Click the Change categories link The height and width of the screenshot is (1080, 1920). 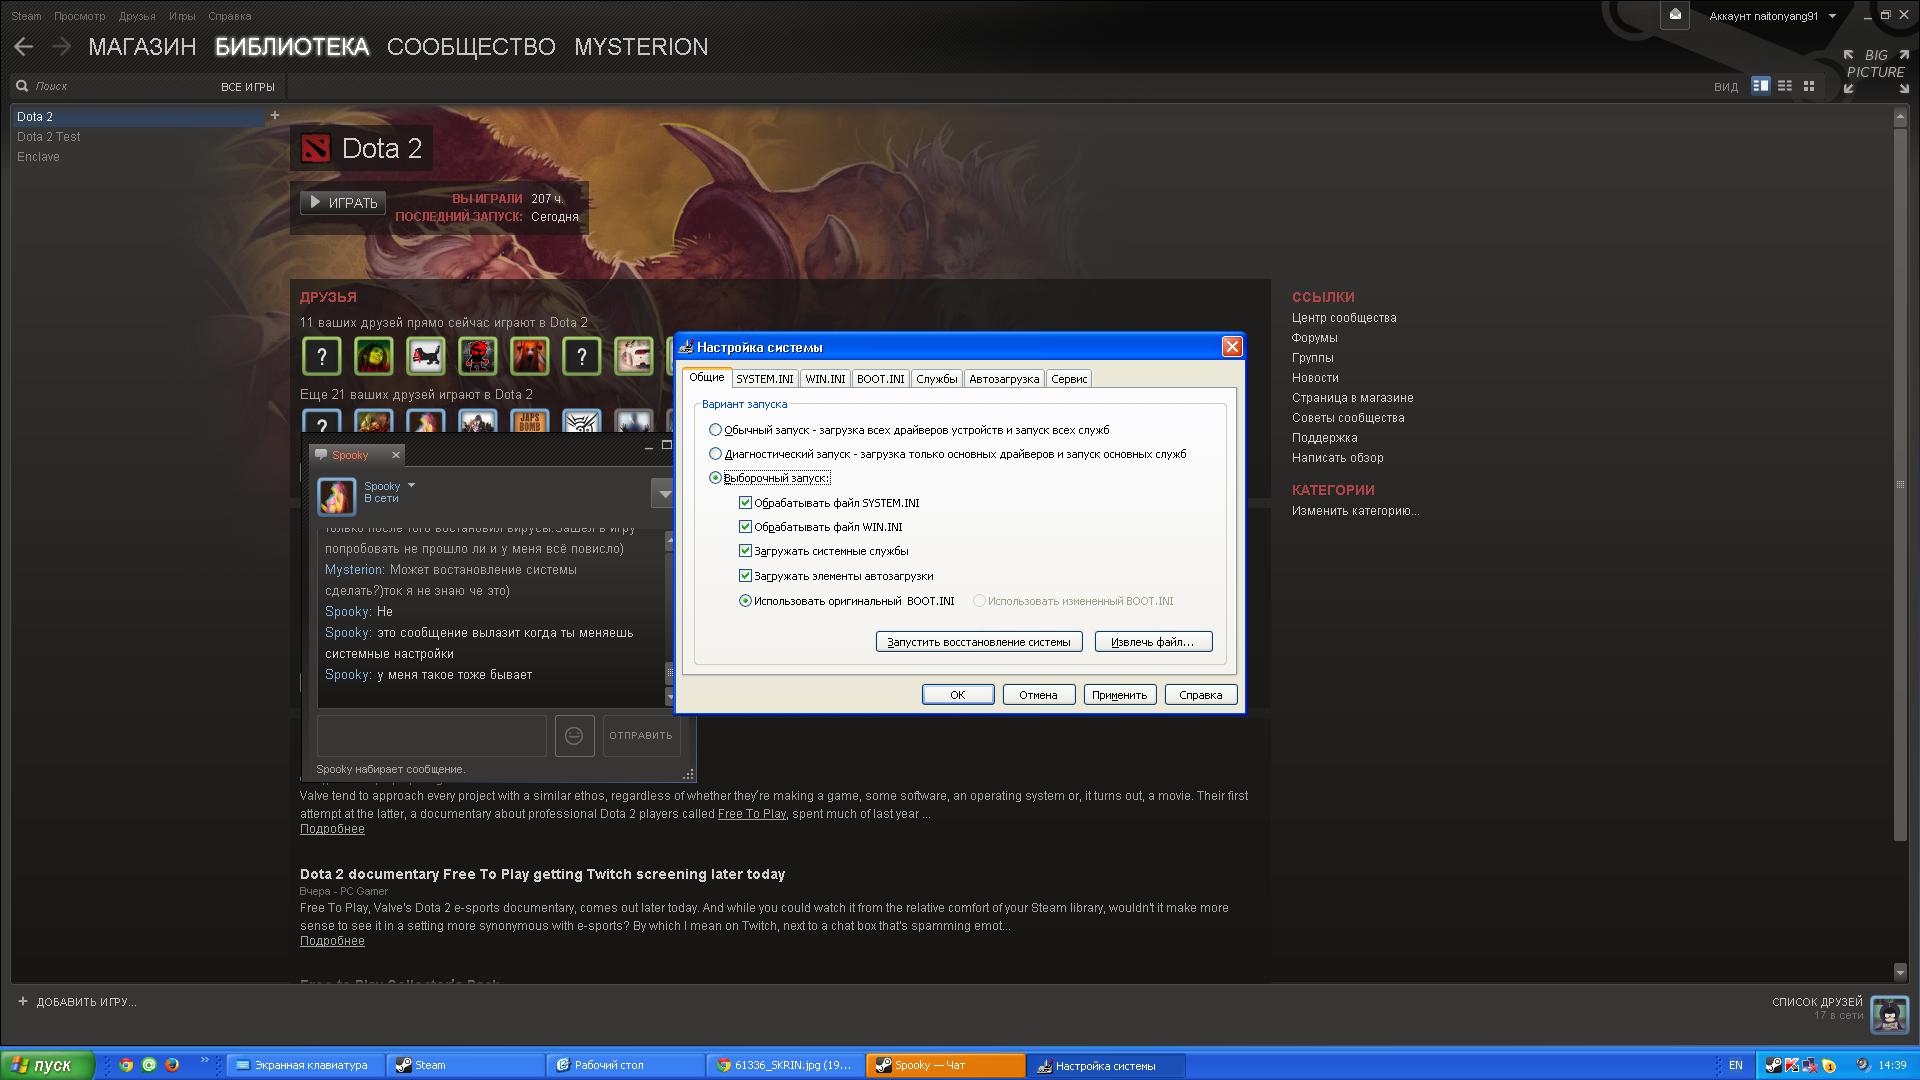1355,511
